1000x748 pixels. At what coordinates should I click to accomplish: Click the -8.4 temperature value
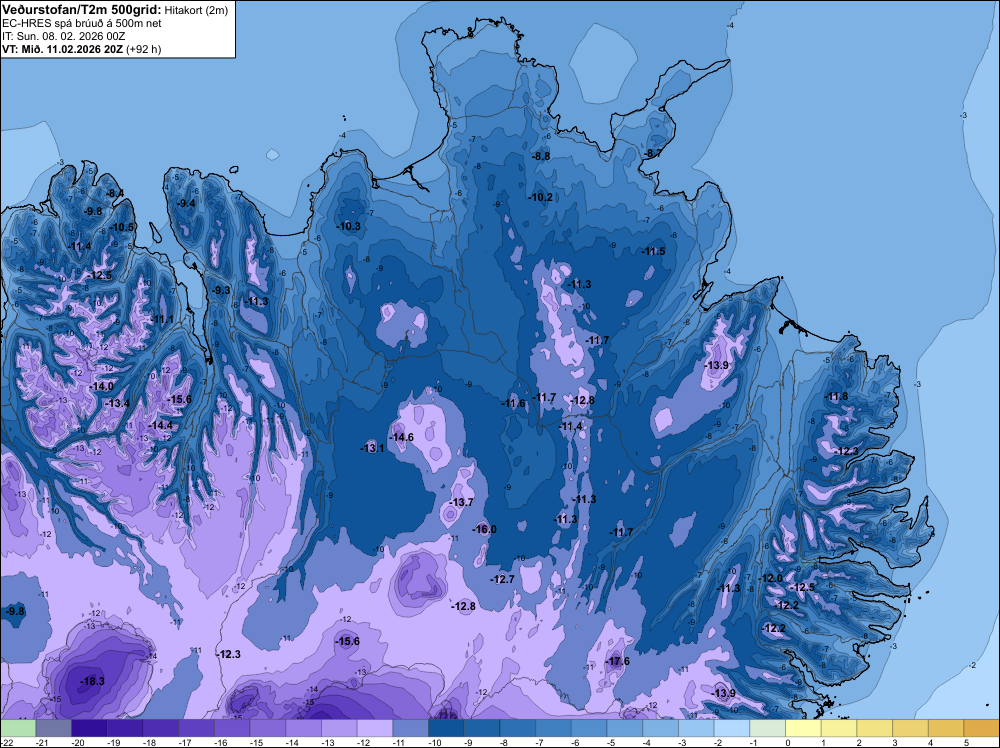coord(115,193)
